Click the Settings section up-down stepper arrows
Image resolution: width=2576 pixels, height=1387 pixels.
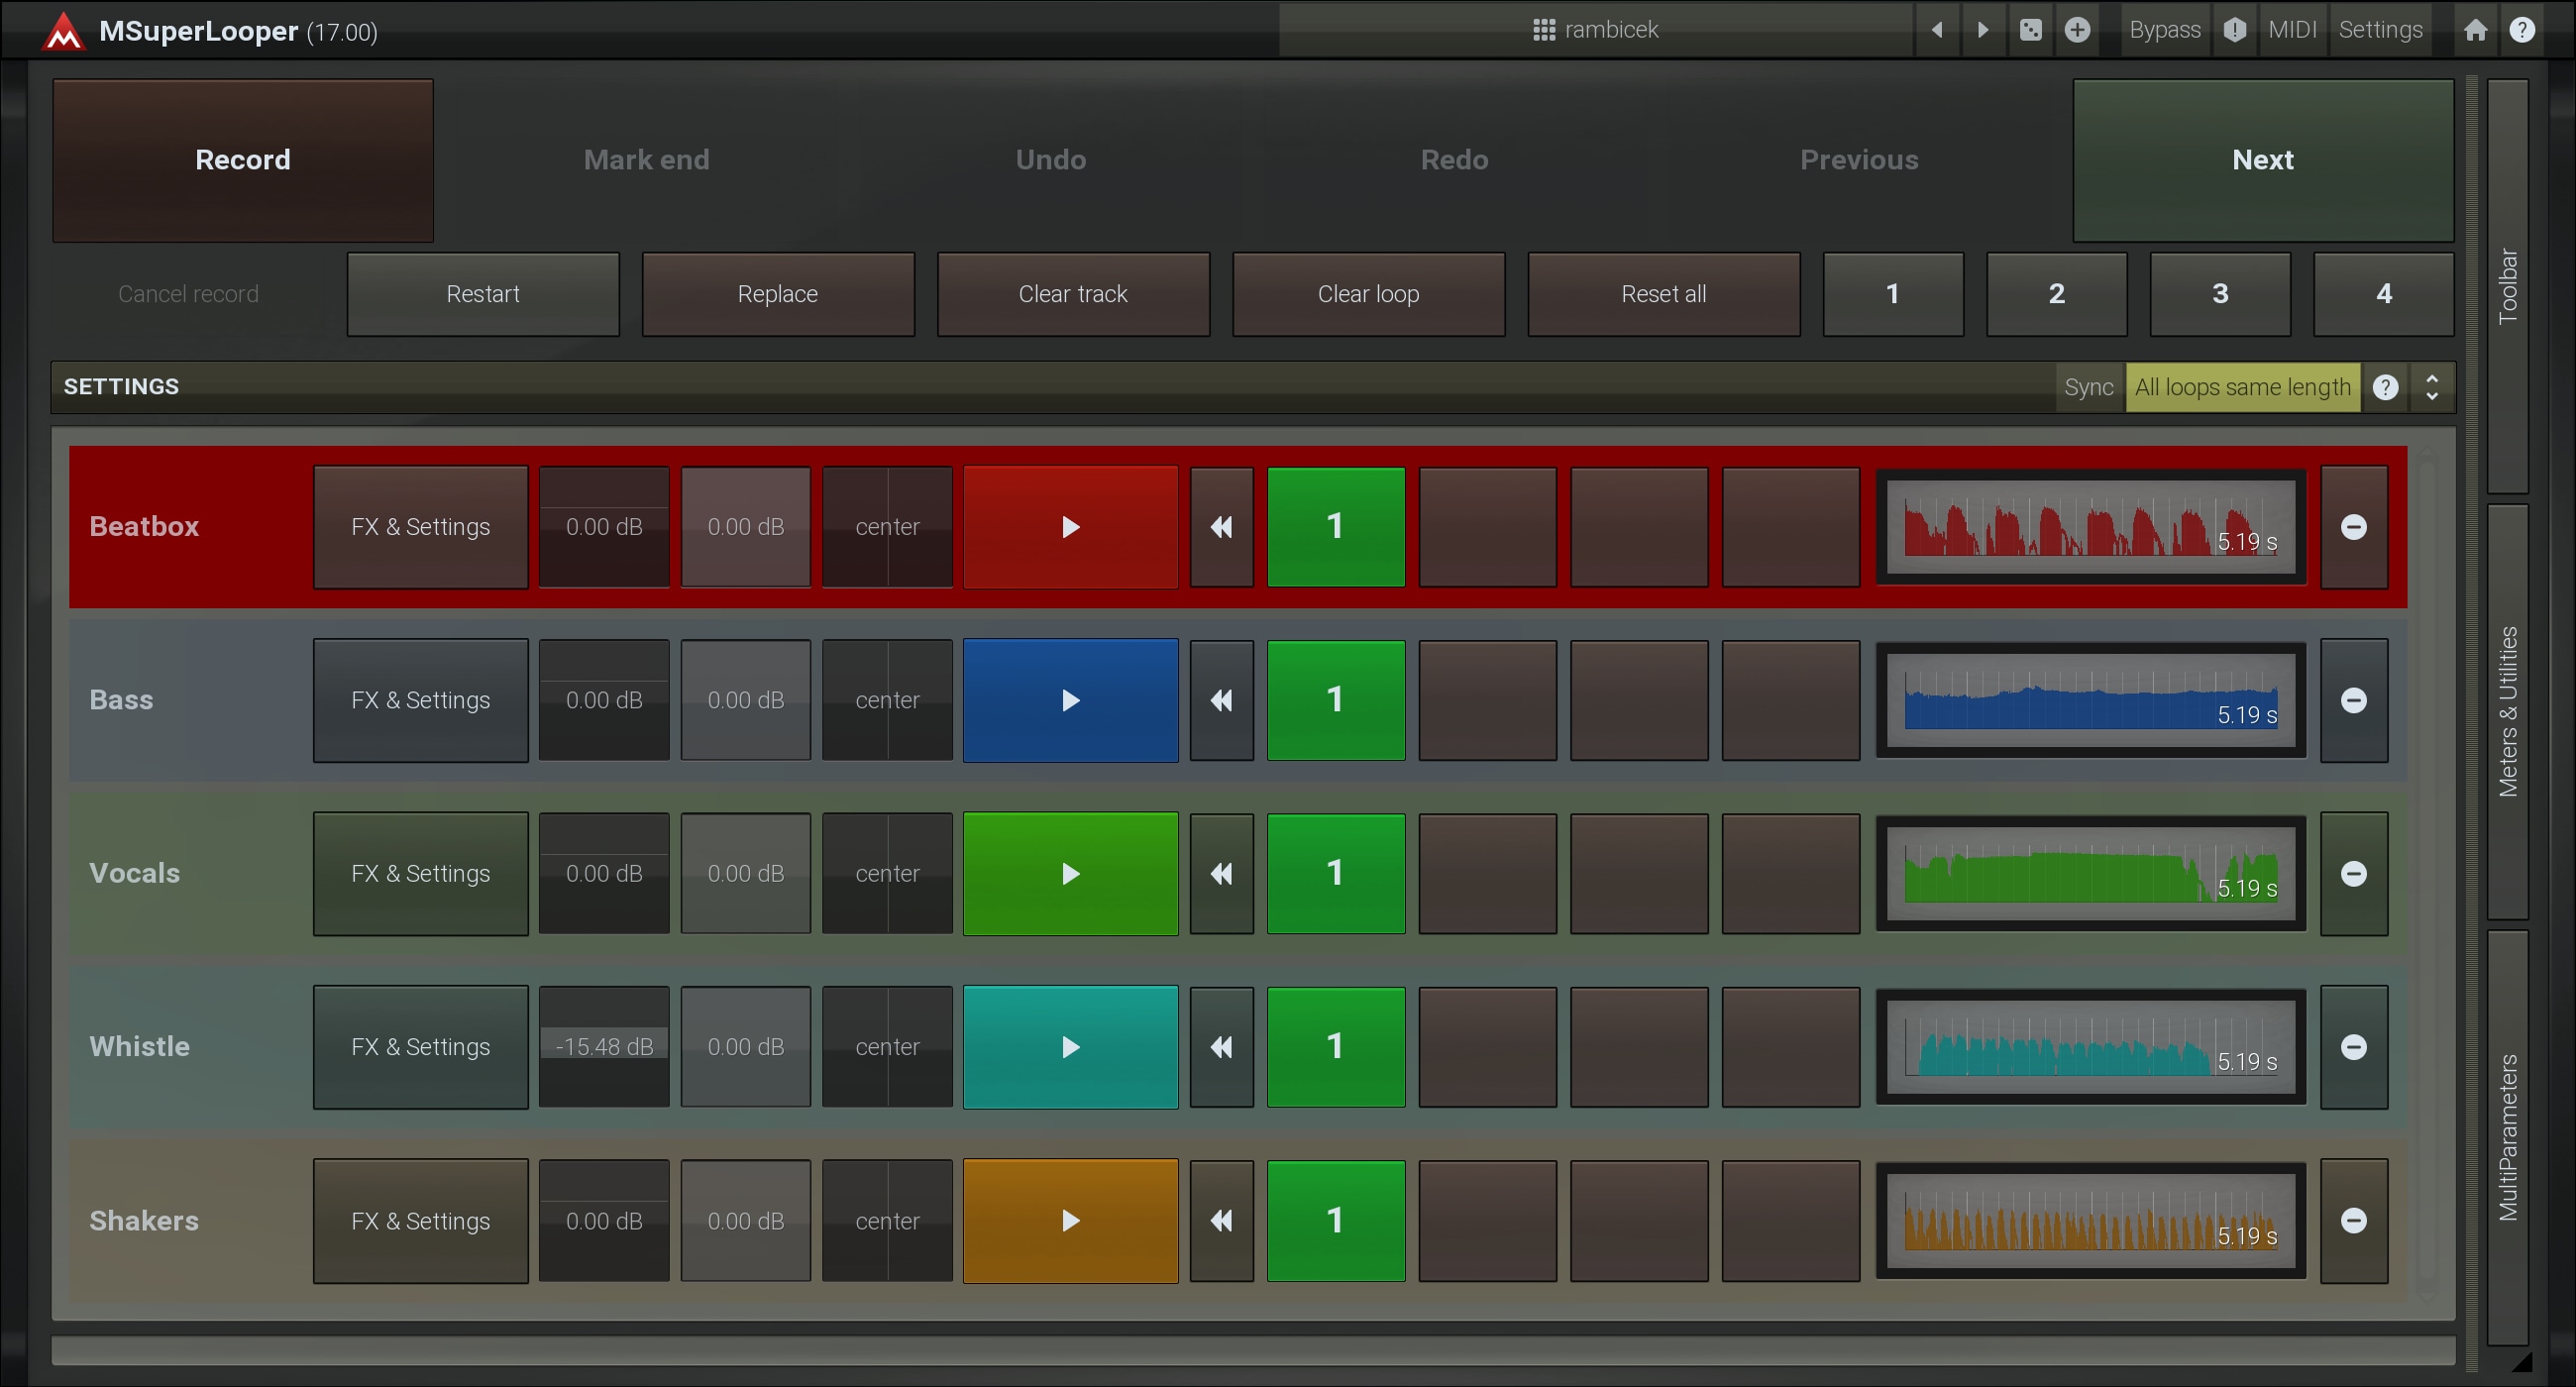coord(2431,387)
